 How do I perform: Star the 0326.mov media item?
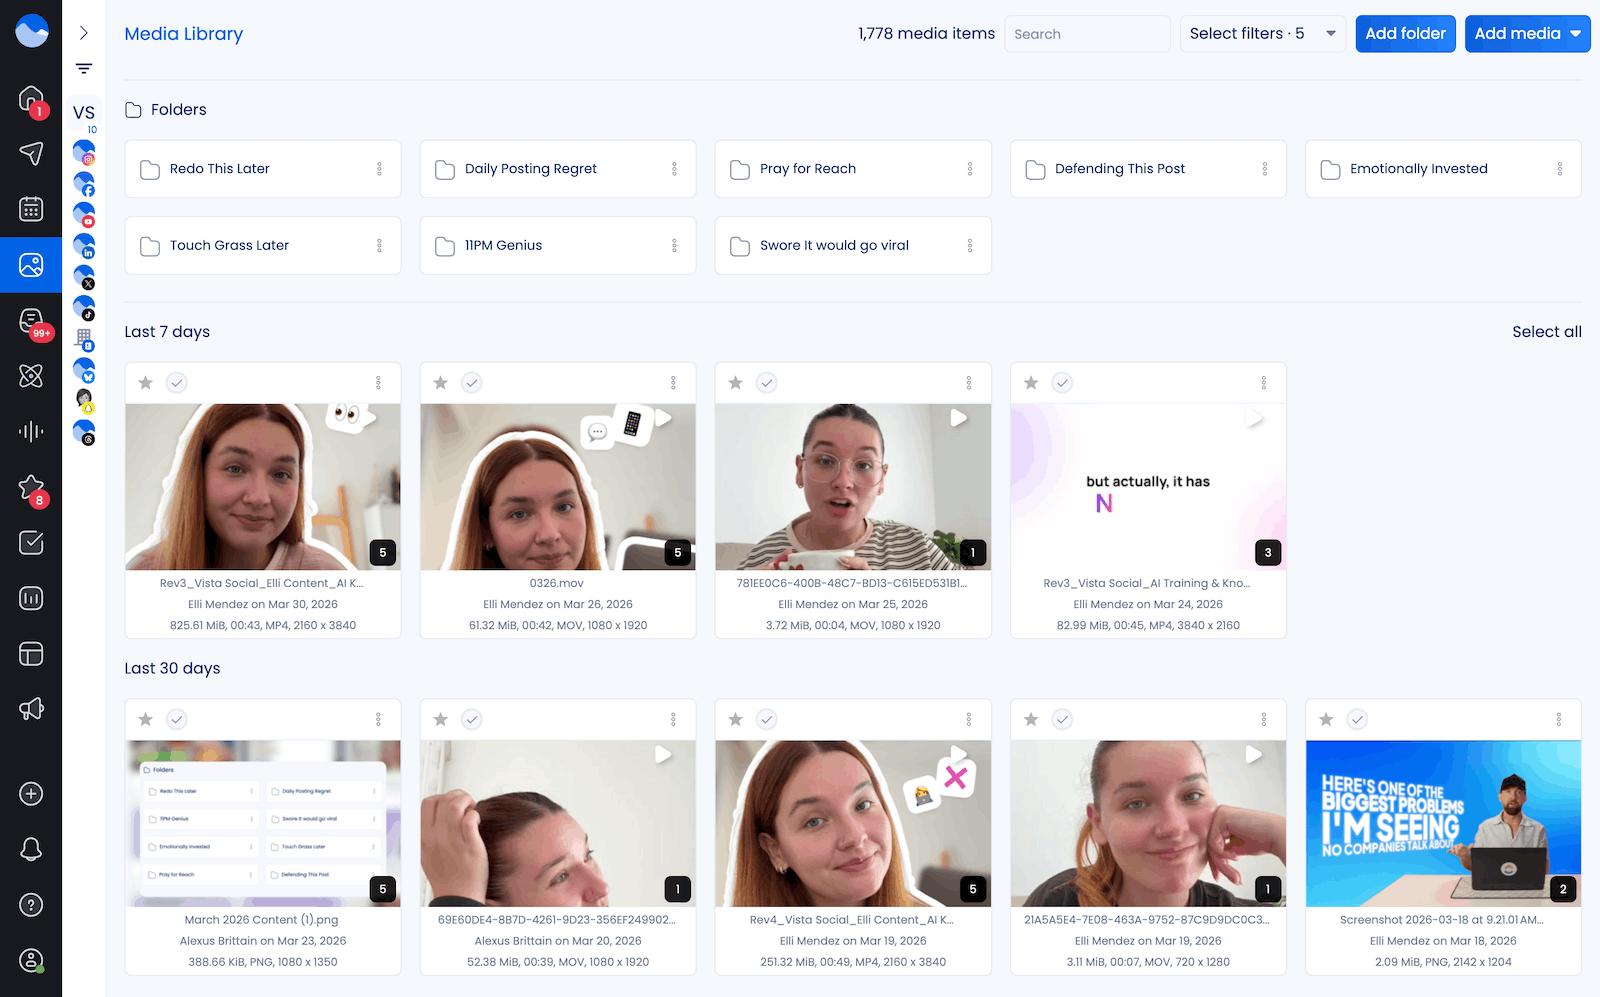click(441, 383)
